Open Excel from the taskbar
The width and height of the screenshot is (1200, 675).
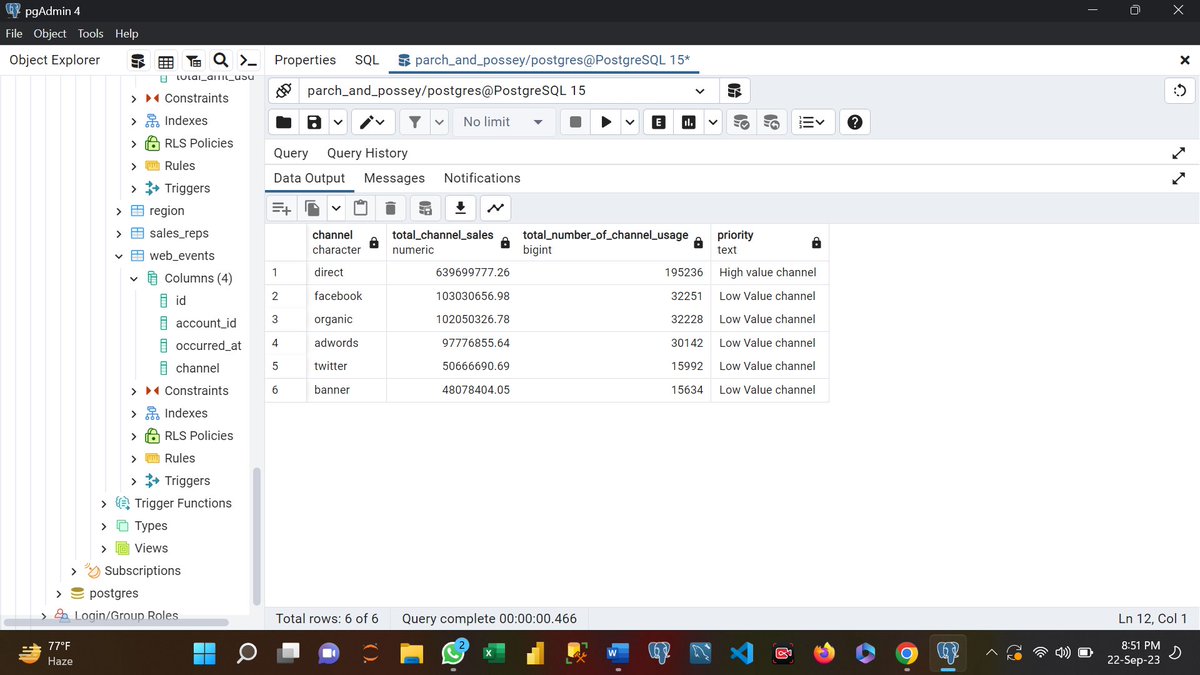point(494,653)
